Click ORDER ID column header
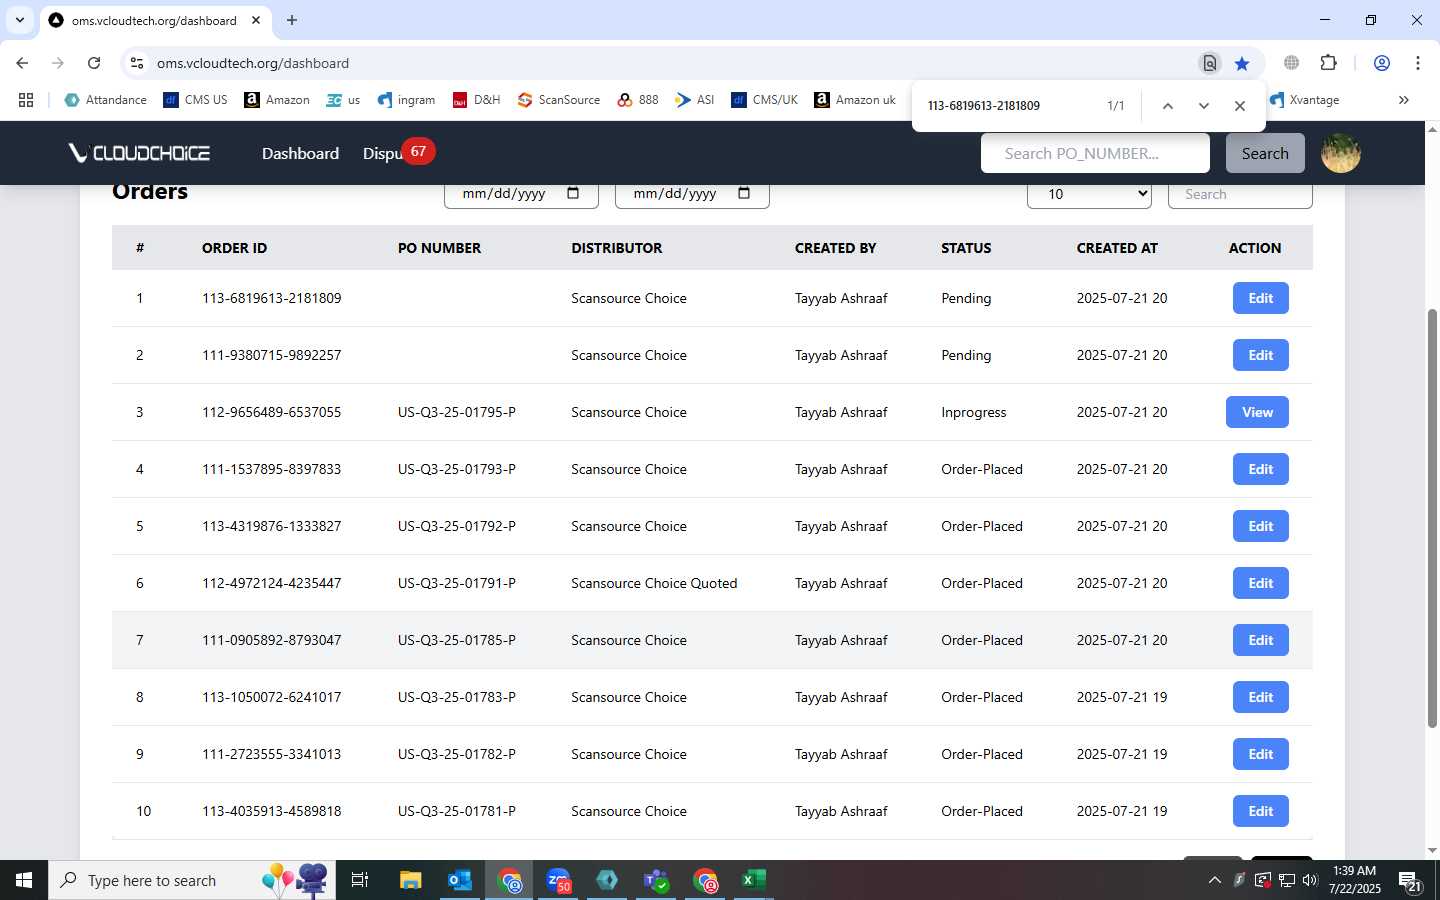The height and width of the screenshot is (900, 1440). coord(234,248)
